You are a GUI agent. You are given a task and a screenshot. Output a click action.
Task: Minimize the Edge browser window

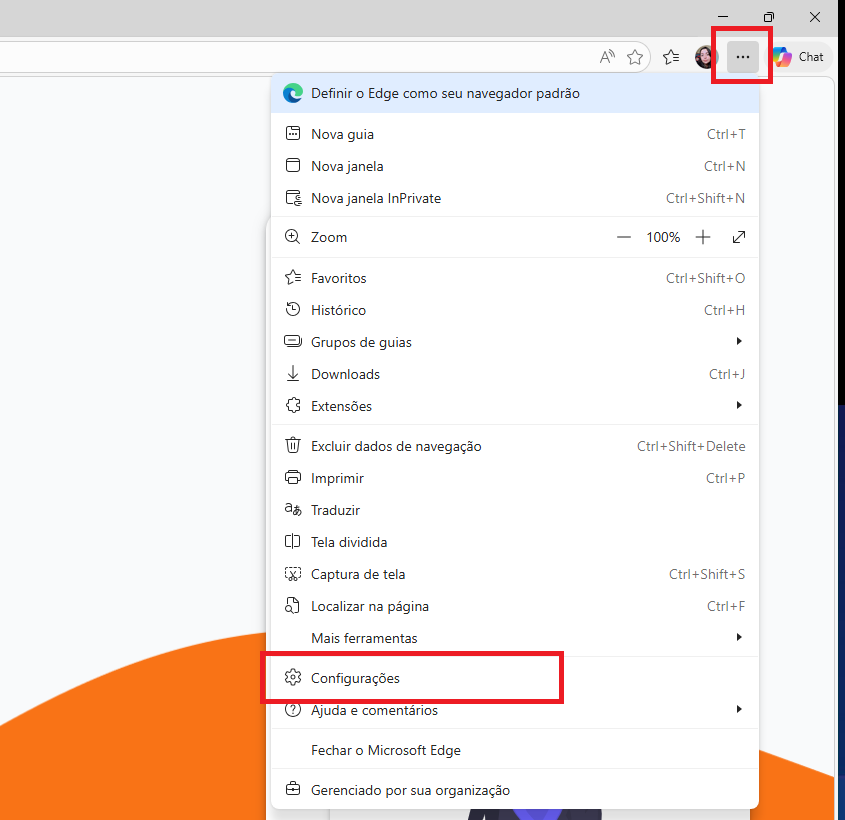pyautogui.click(x=723, y=17)
